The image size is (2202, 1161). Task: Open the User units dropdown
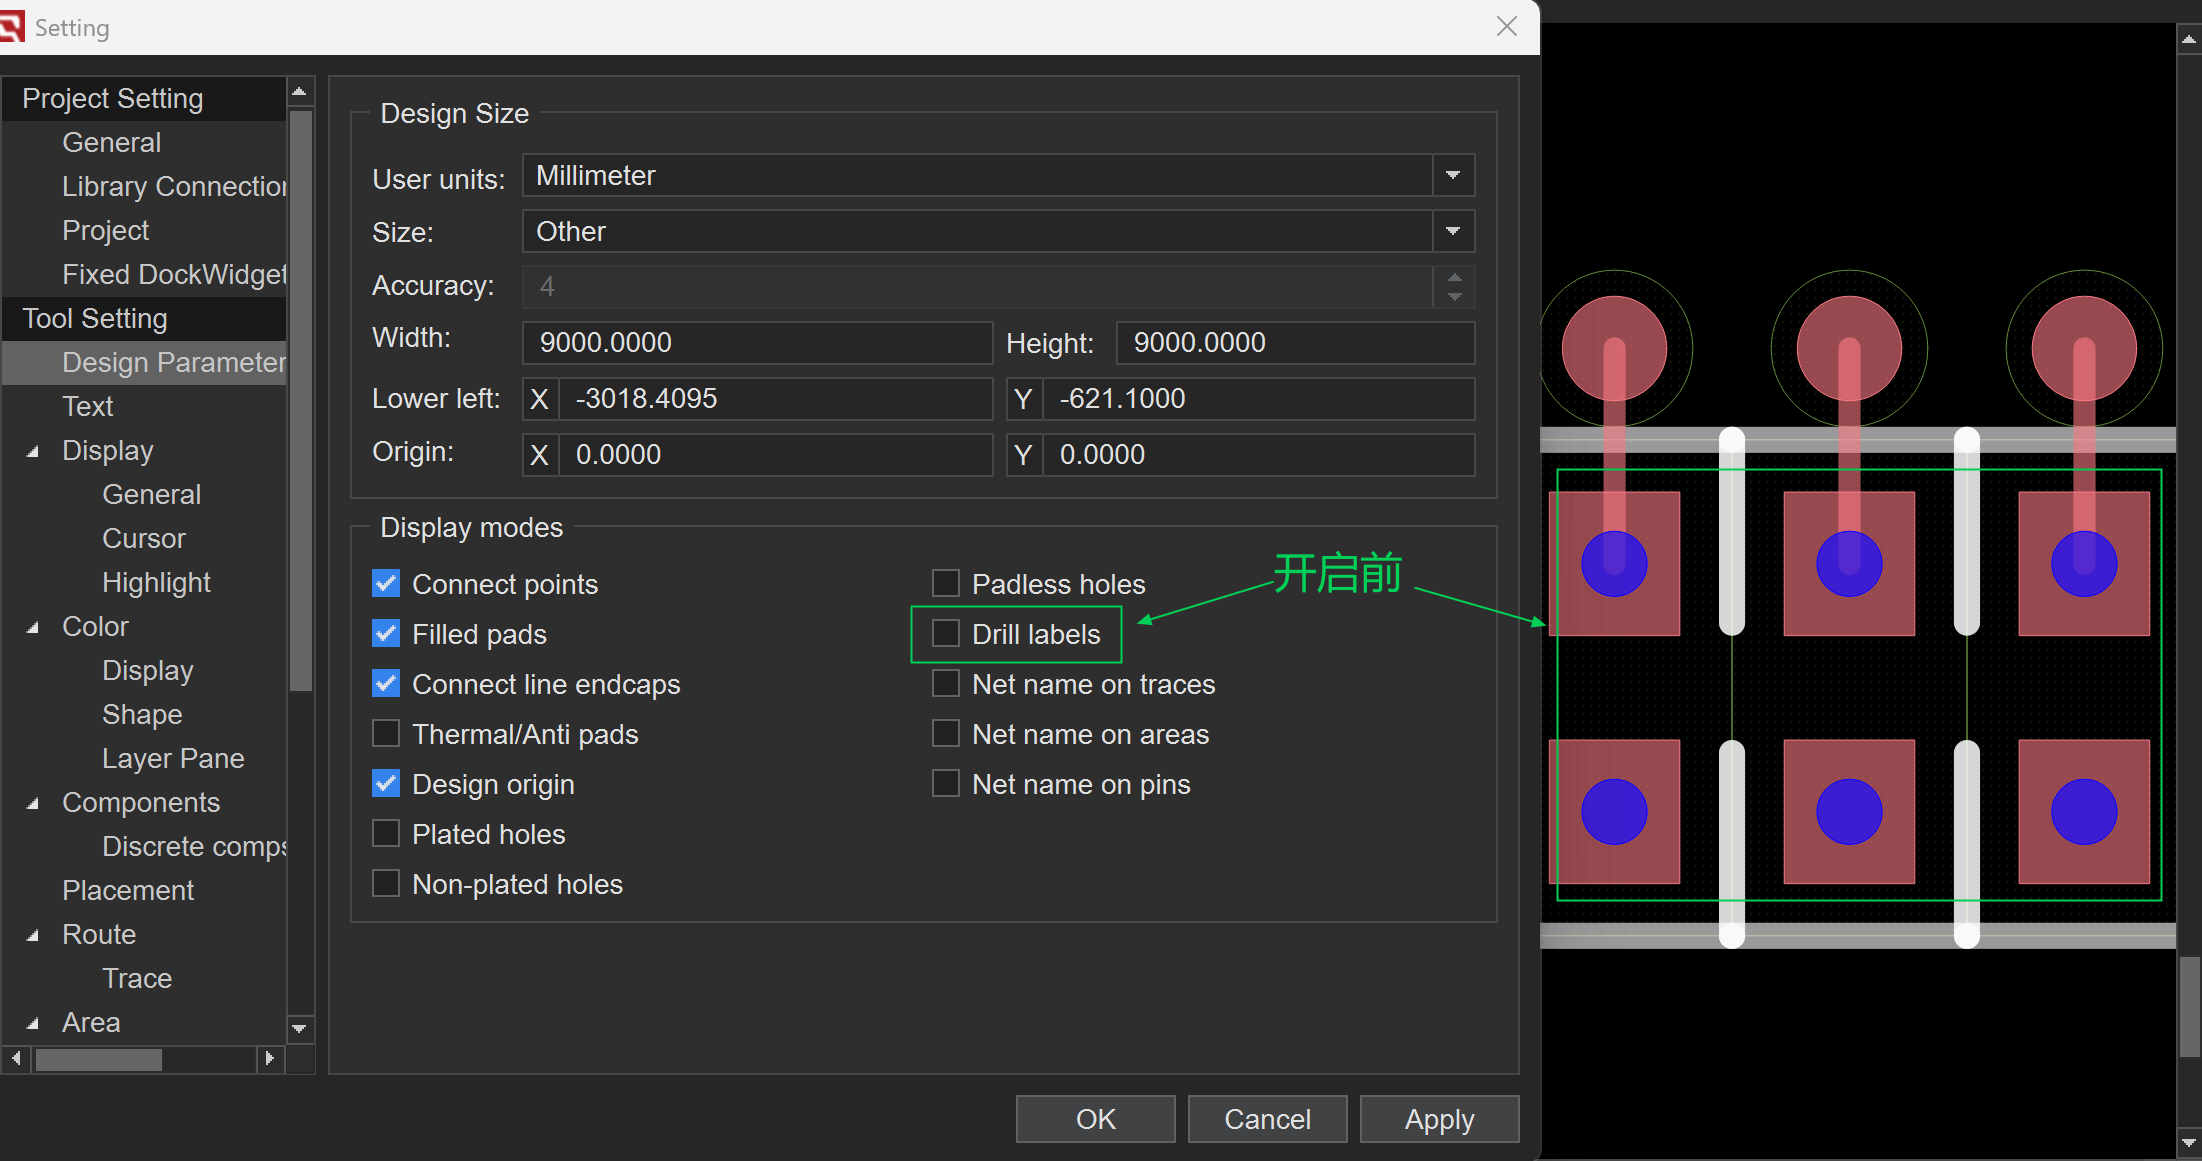[1452, 176]
